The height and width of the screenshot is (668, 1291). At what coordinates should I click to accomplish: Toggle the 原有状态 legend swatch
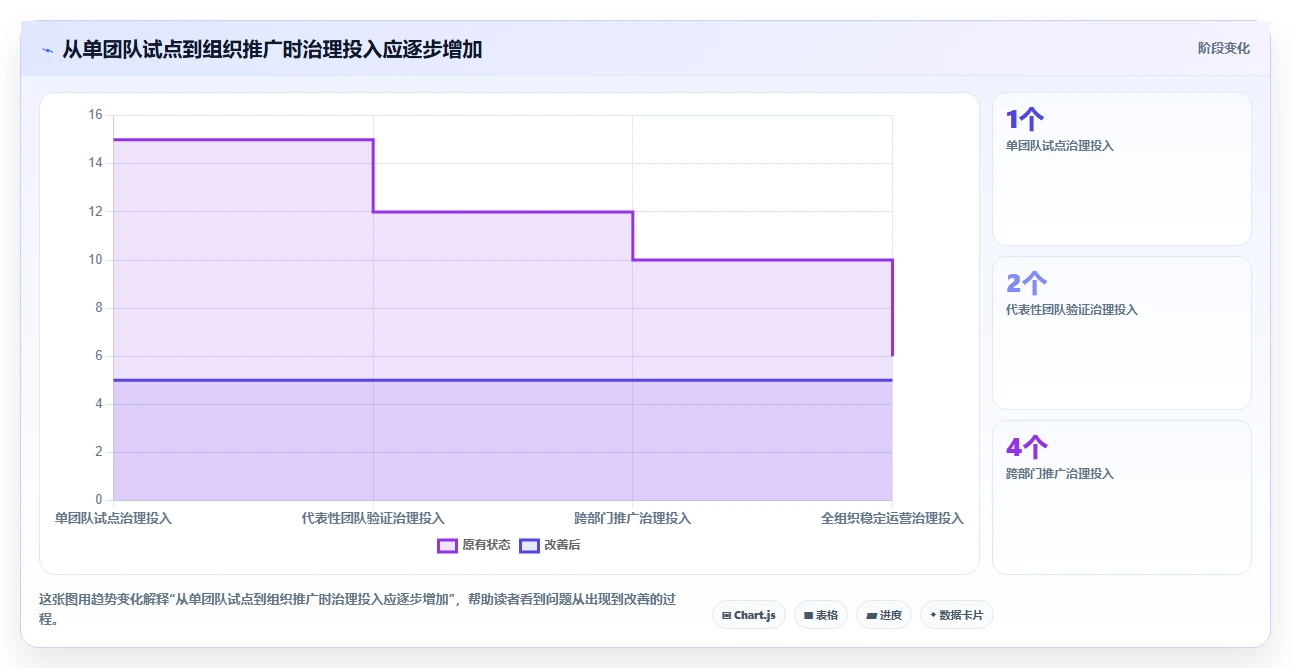tap(447, 545)
